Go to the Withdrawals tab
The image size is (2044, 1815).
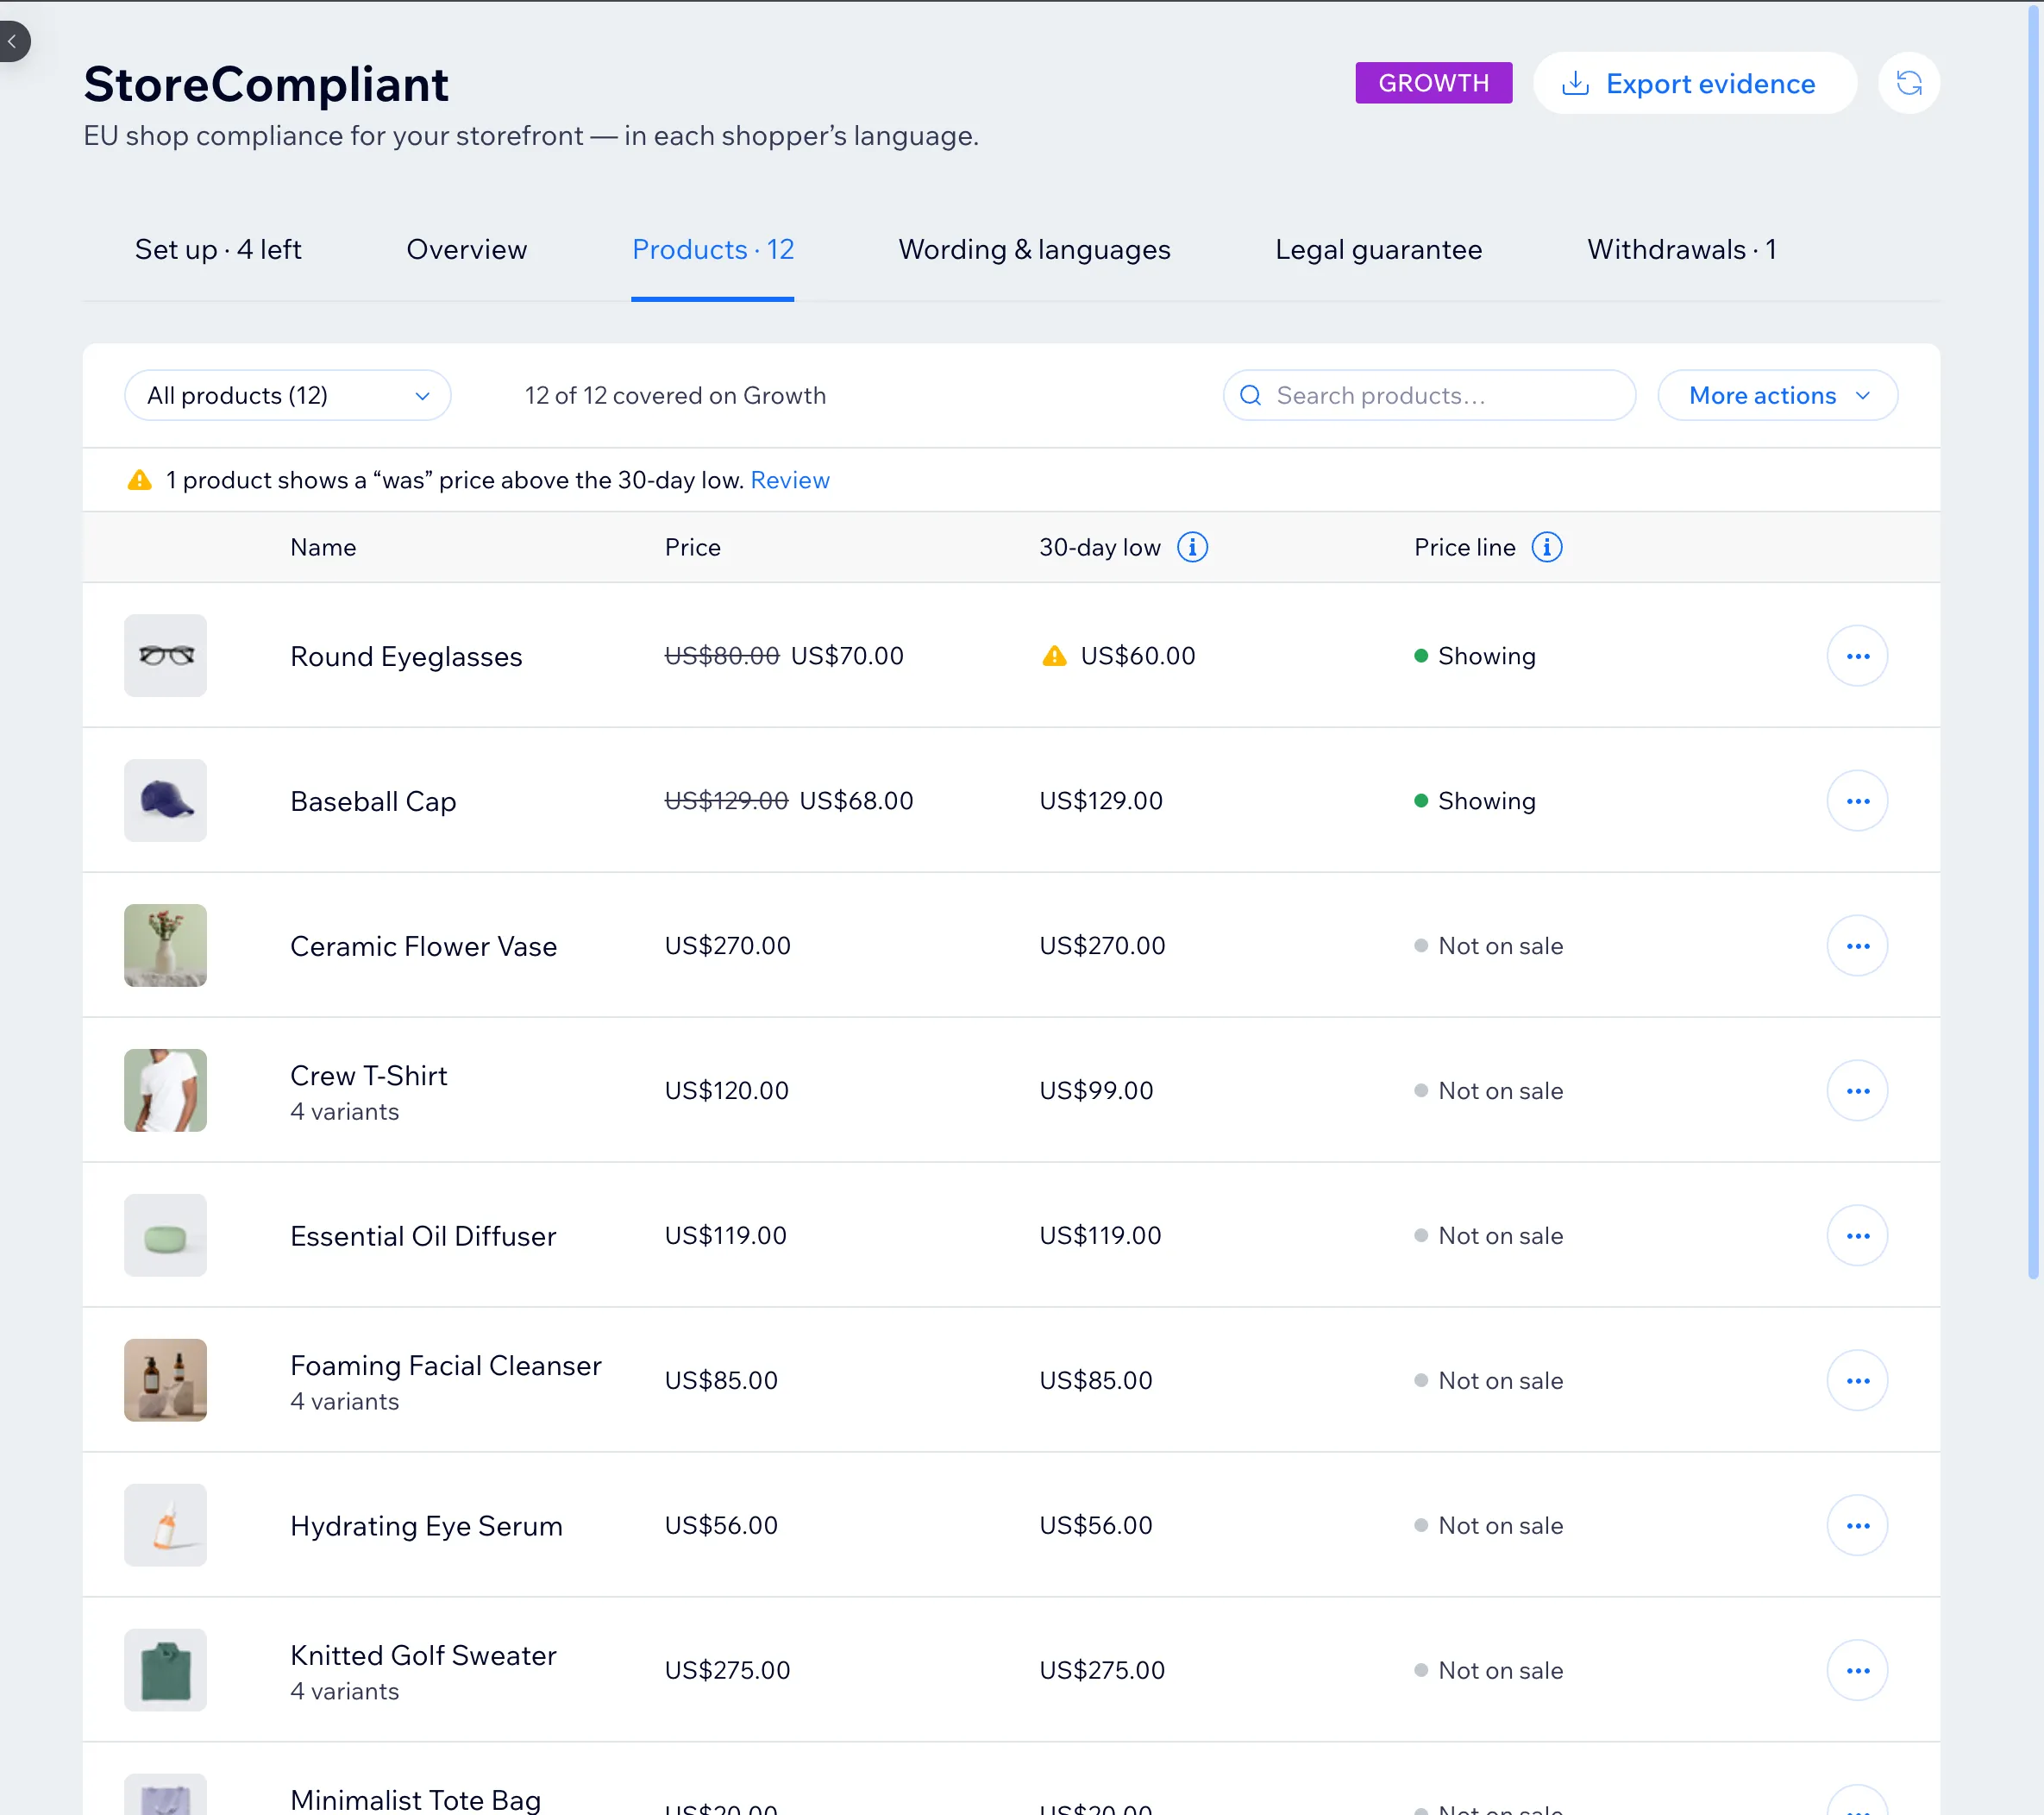tap(1682, 249)
